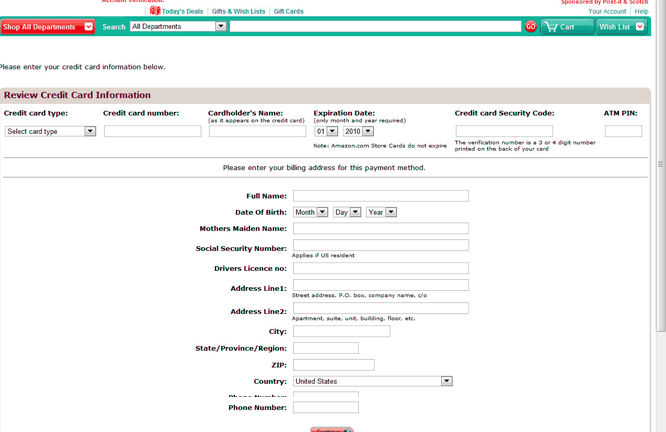Open Your Account link
This screenshot has height=432, width=666.
coord(607,11)
